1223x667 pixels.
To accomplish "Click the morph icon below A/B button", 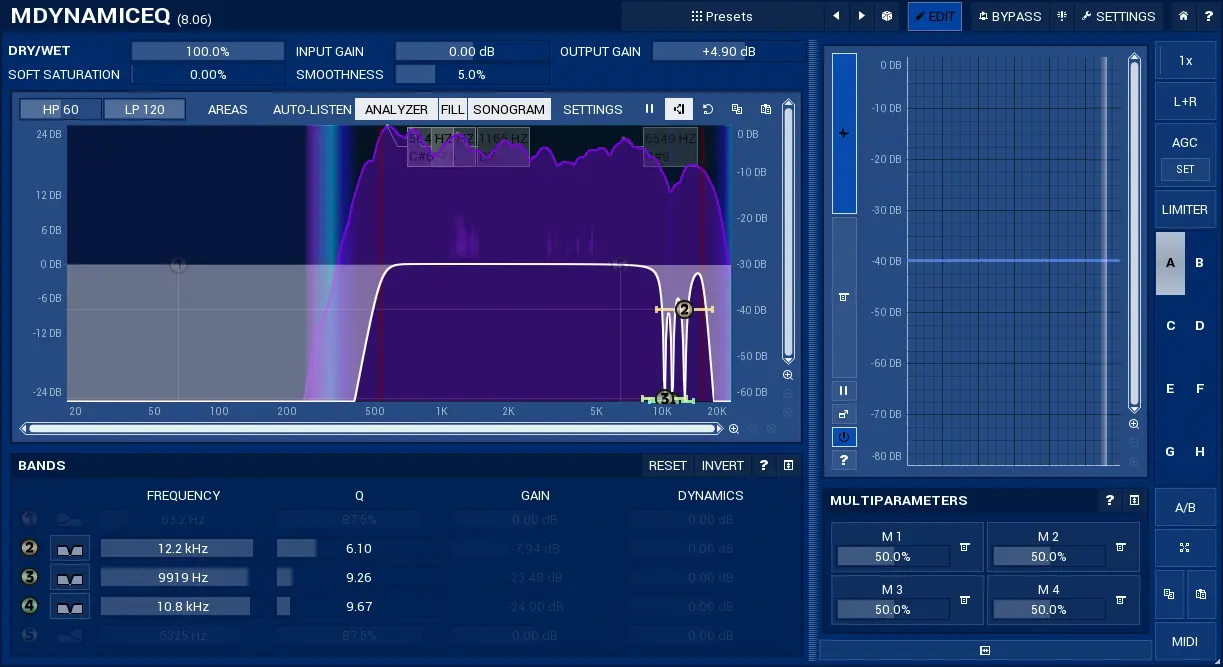I will click(x=1185, y=548).
